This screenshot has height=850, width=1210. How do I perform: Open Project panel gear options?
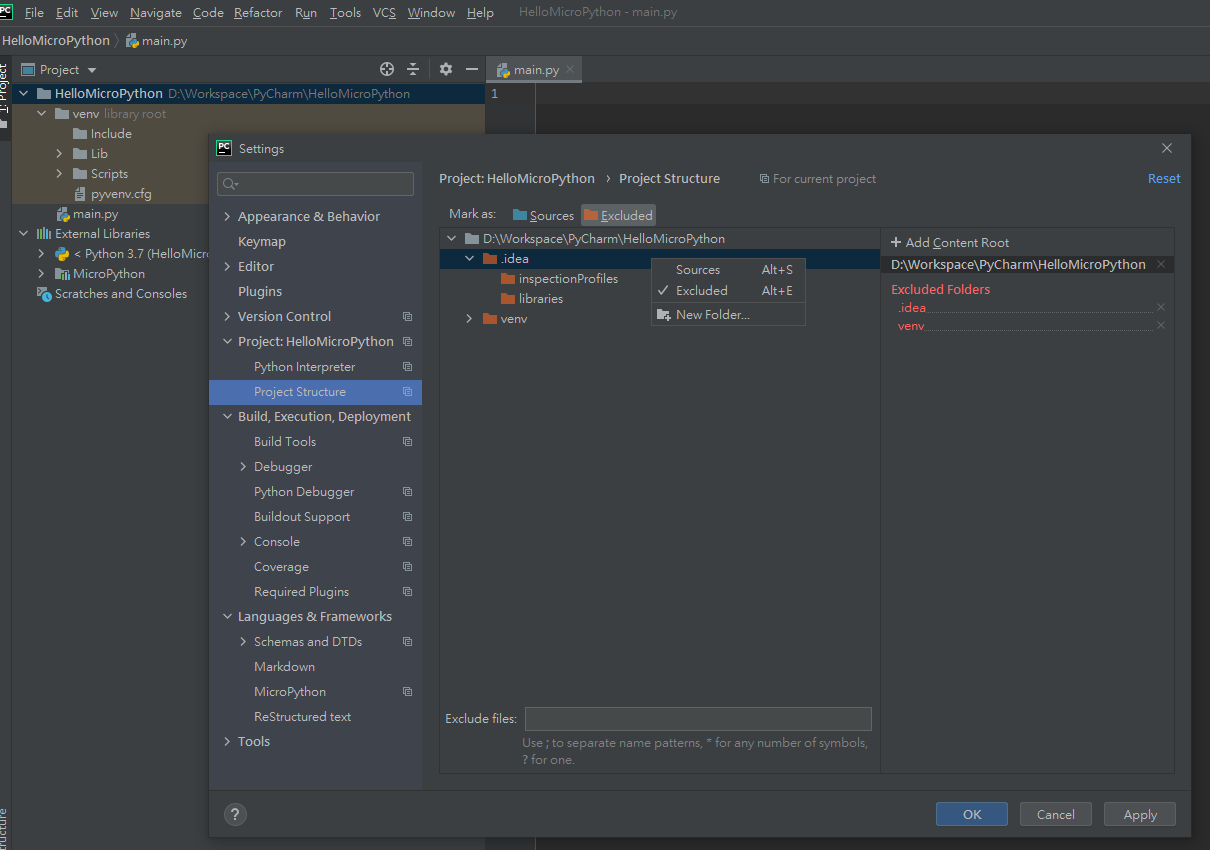tap(446, 69)
